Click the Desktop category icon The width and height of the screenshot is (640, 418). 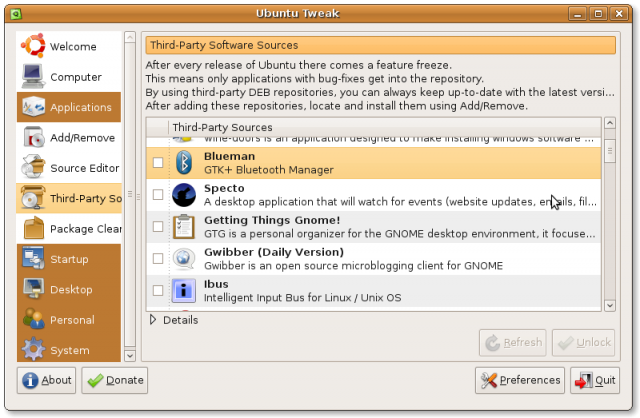33,289
